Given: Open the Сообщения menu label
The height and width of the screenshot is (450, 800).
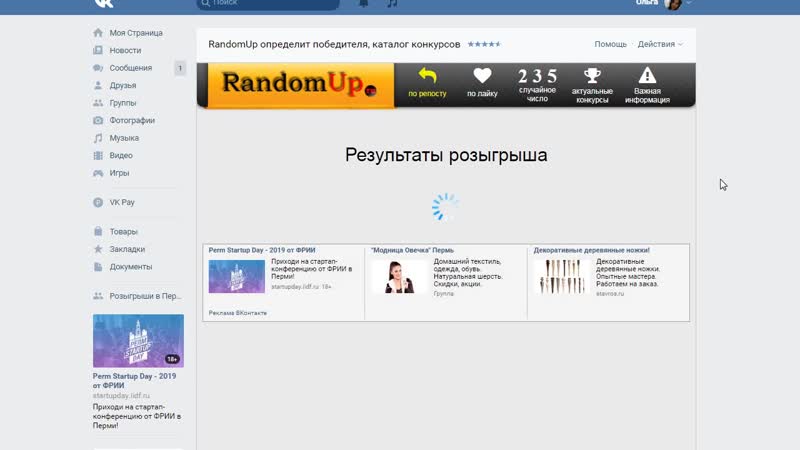Looking at the screenshot, I should (131, 68).
